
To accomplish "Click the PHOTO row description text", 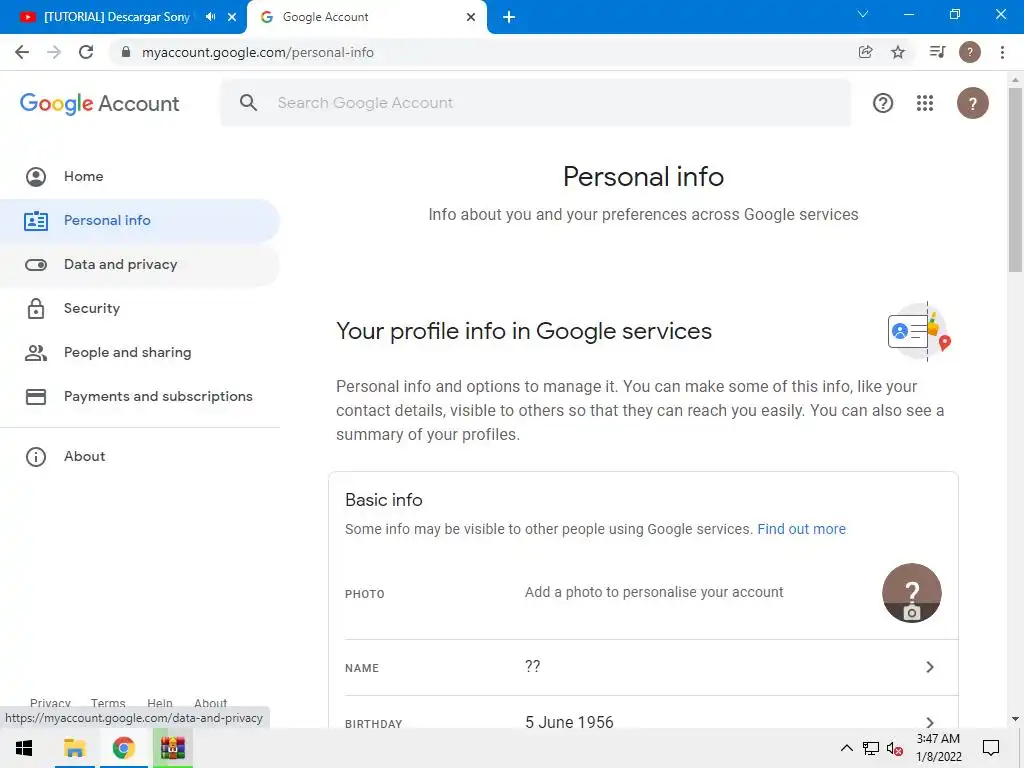I will coord(654,592).
